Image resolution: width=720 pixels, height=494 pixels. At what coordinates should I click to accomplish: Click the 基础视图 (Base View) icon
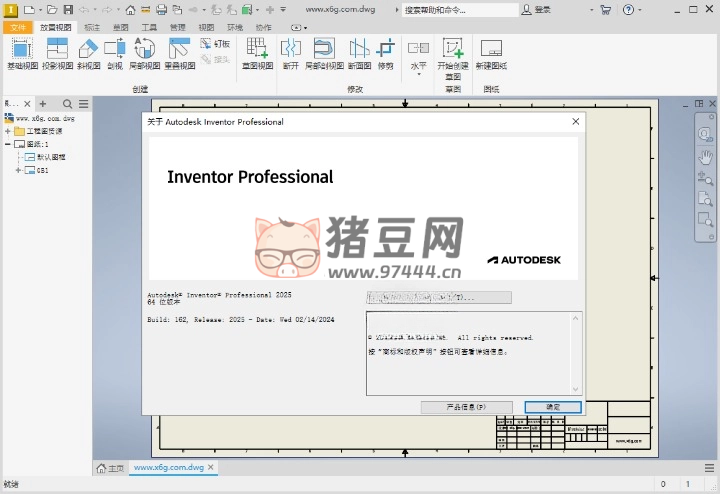[x=21, y=51]
